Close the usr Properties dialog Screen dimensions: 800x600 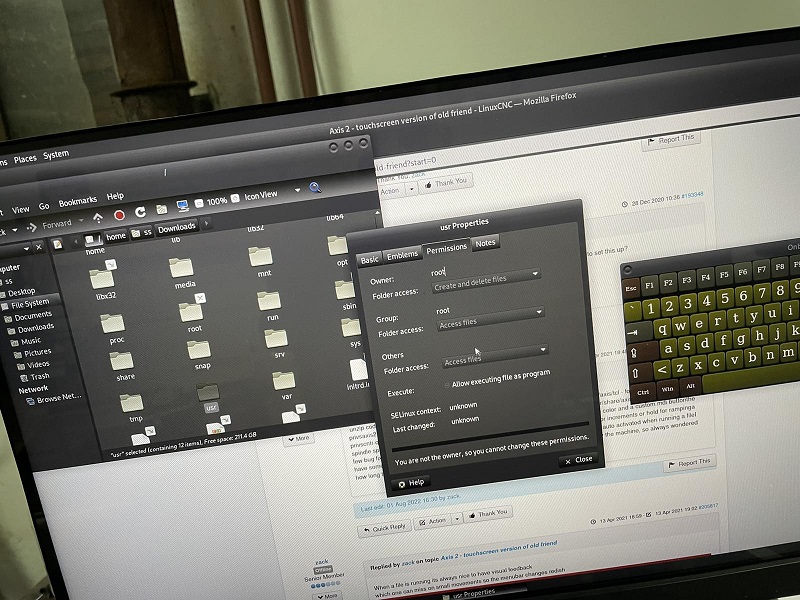[579, 460]
